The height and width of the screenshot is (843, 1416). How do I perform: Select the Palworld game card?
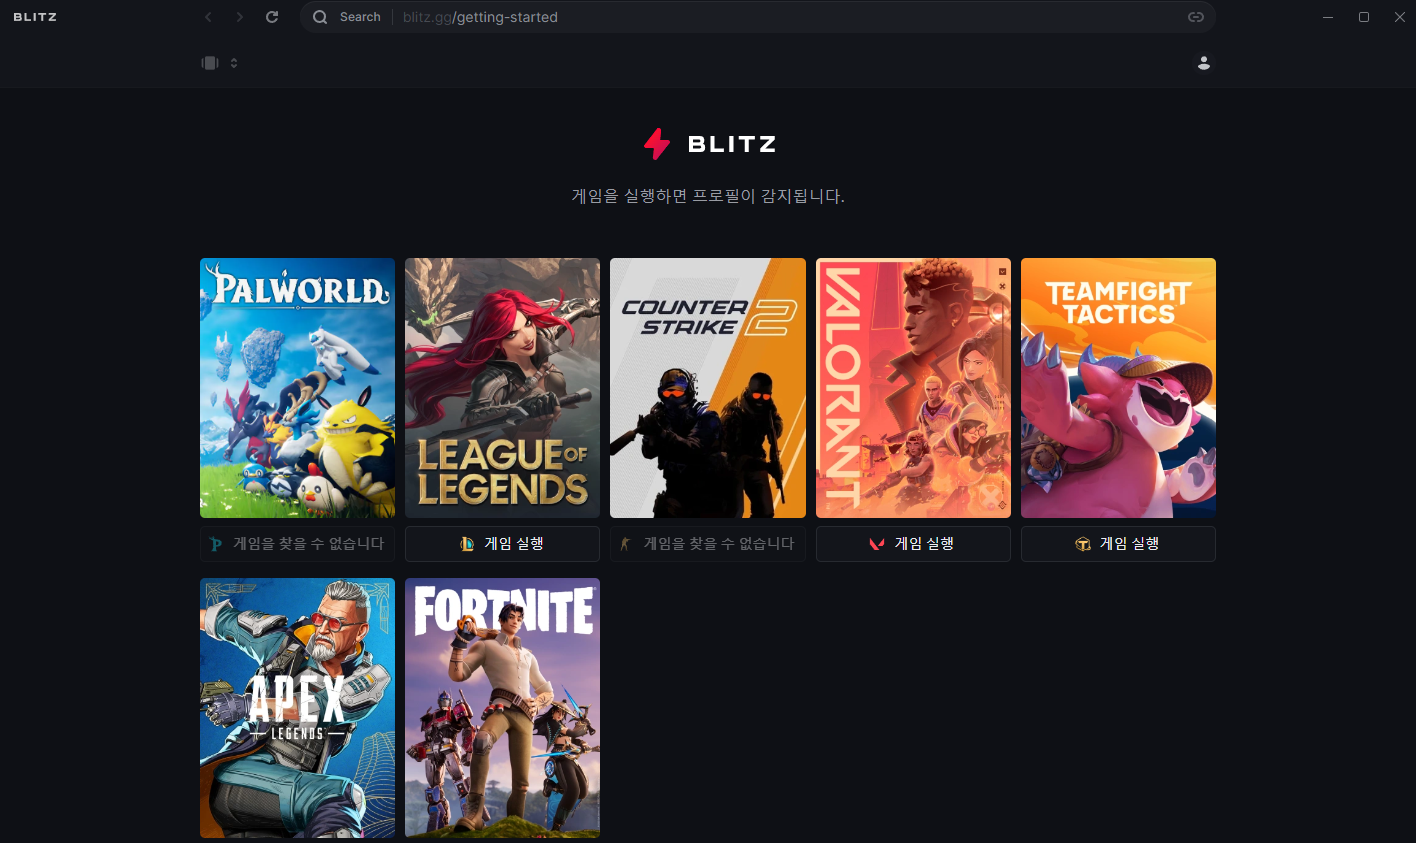coord(297,388)
